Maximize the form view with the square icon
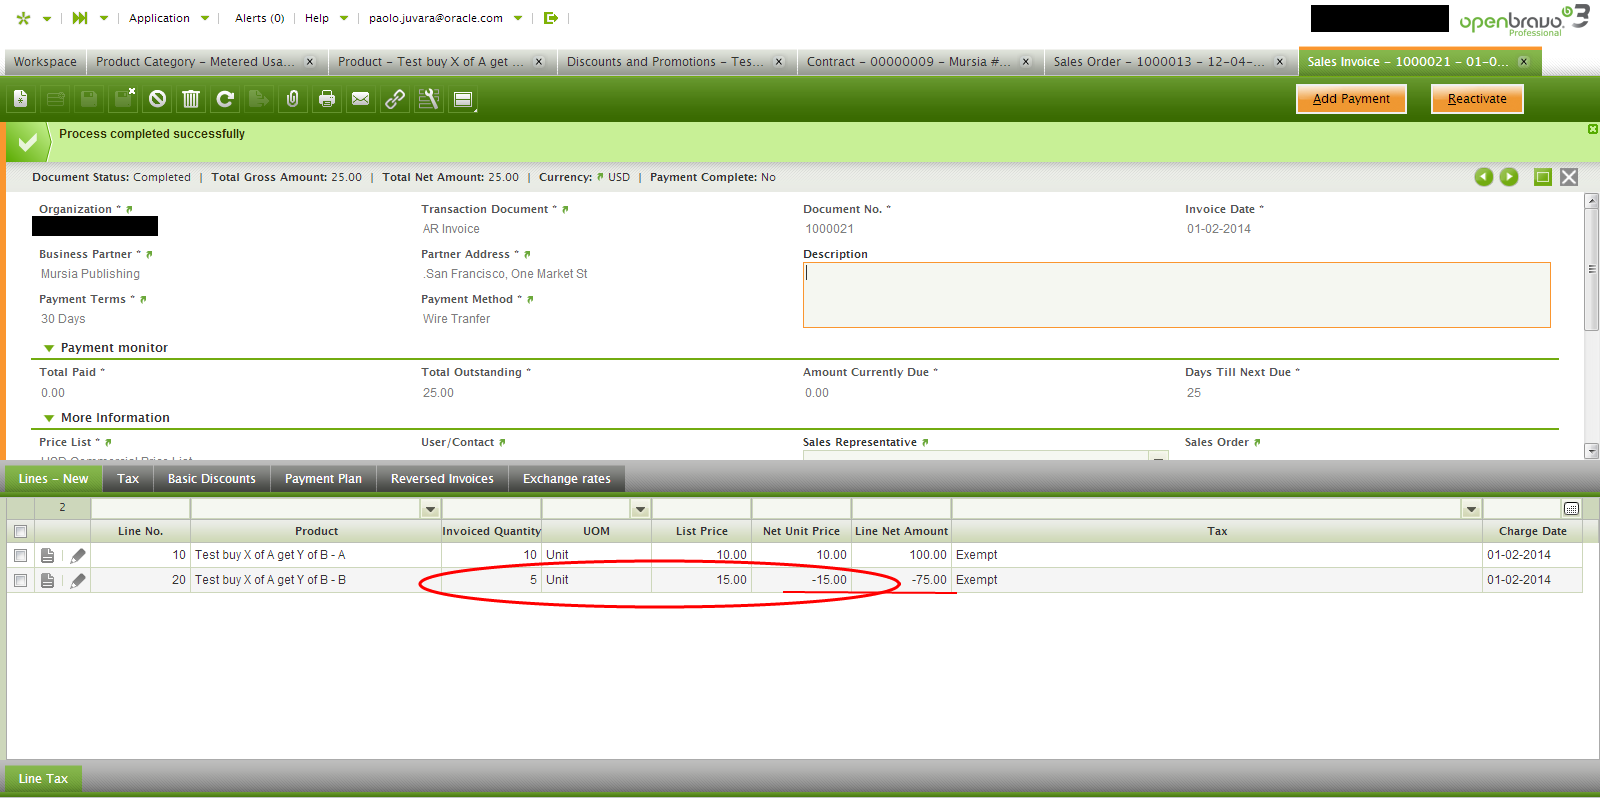Screen dimensions: 1600x798 pos(1543,177)
